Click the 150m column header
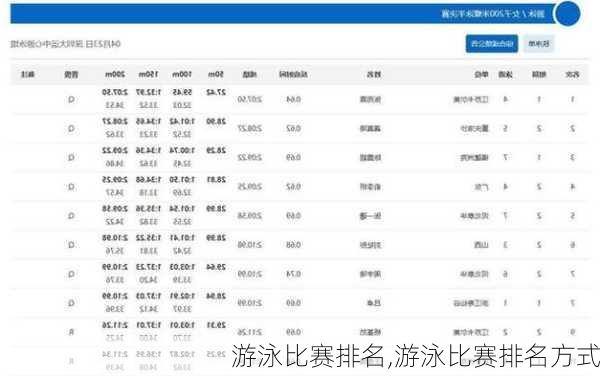The width and height of the screenshot is (600, 376). coord(148,74)
